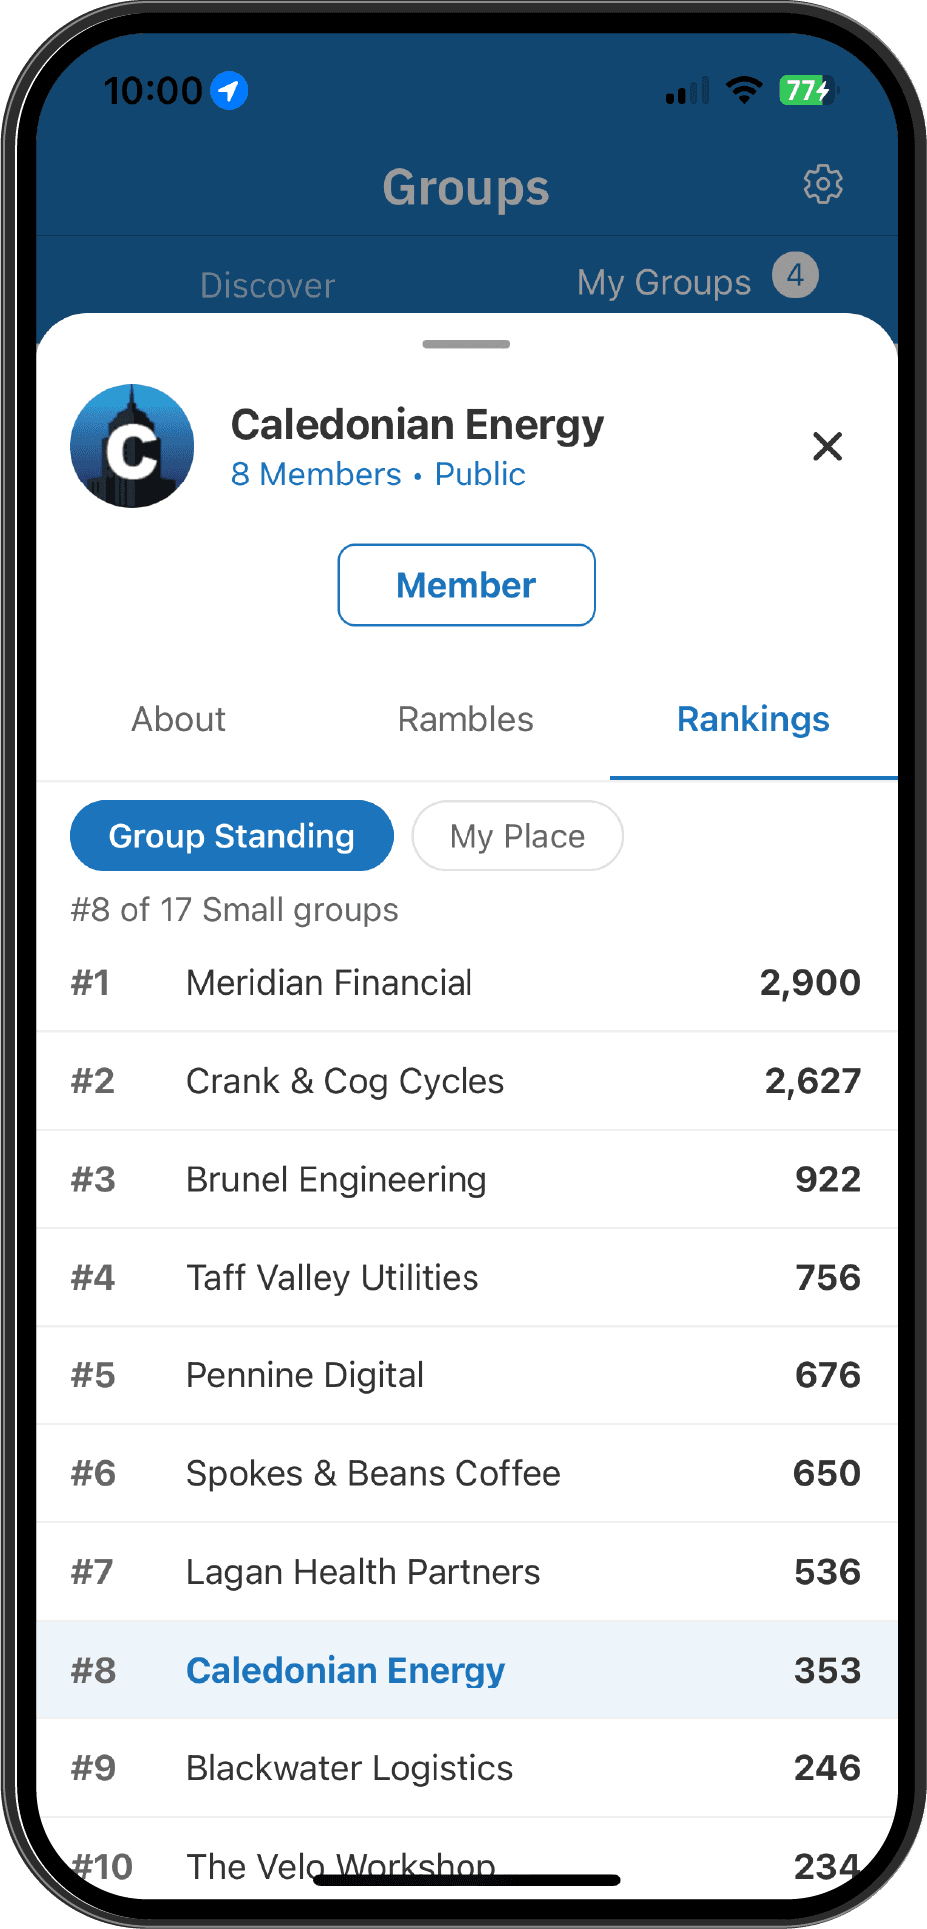
Task: Tap the Wi-Fi status icon
Action: tap(744, 90)
